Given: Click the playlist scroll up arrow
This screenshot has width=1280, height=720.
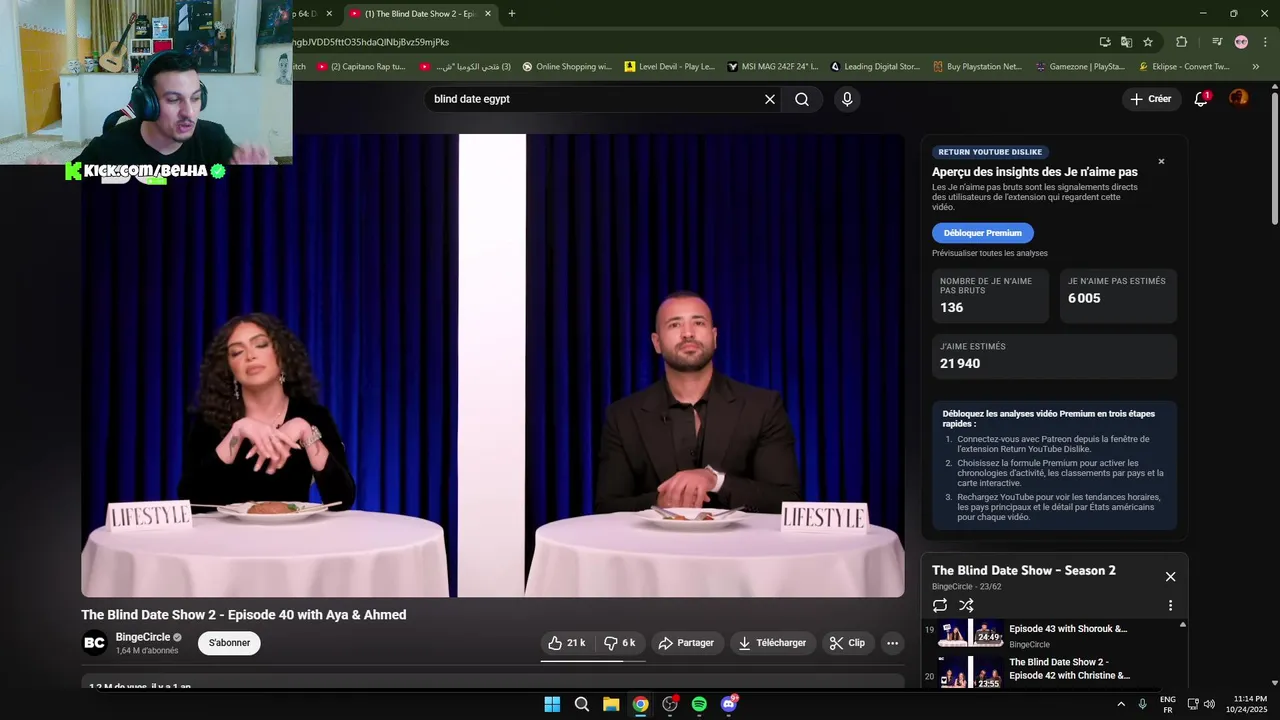Looking at the screenshot, I should [x=1182, y=625].
